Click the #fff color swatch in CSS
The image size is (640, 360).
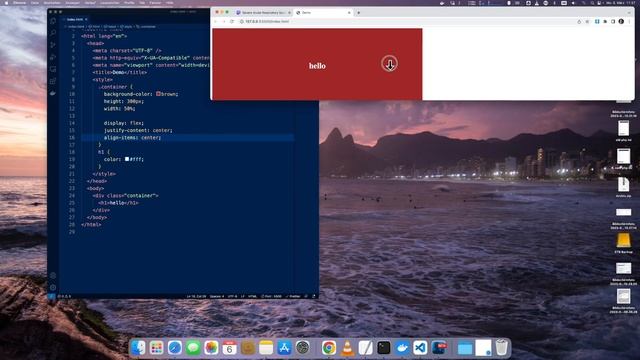click(x=127, y=159)
